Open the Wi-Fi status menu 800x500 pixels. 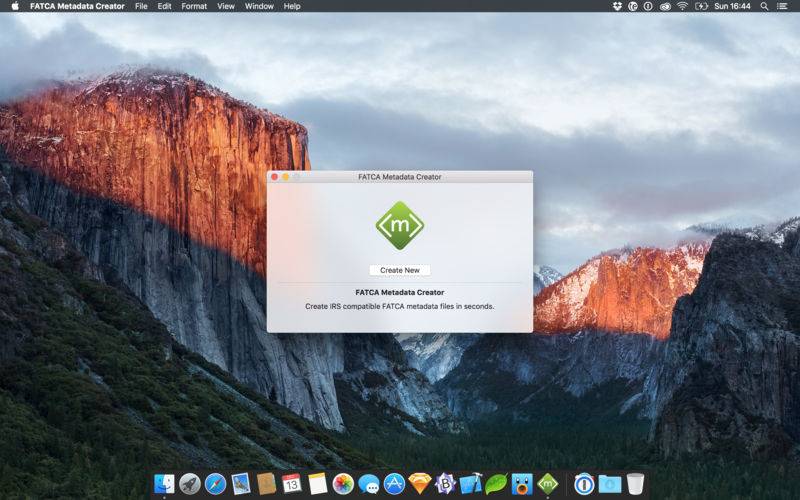click(x=682, y=6)
